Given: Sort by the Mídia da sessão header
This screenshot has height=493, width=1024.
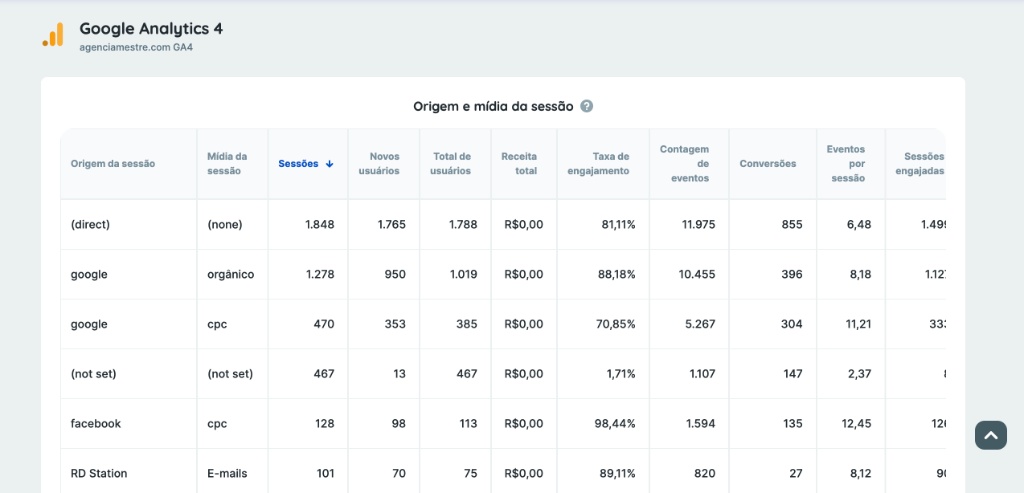Looking at the screenshot, I should tap(227, 164).
